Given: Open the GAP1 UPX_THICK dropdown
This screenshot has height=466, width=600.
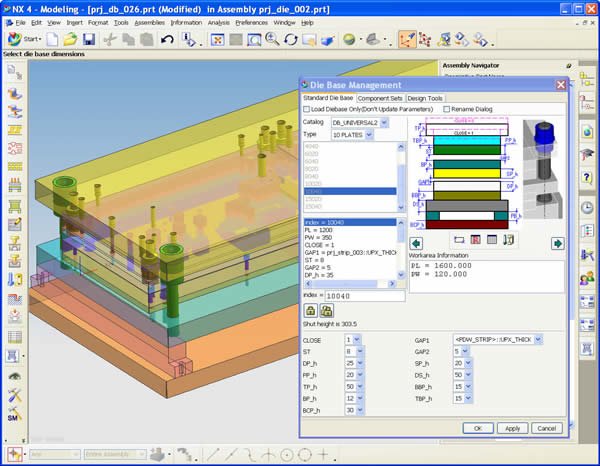Looking at the screenshot, I should [x=538, y=340].
